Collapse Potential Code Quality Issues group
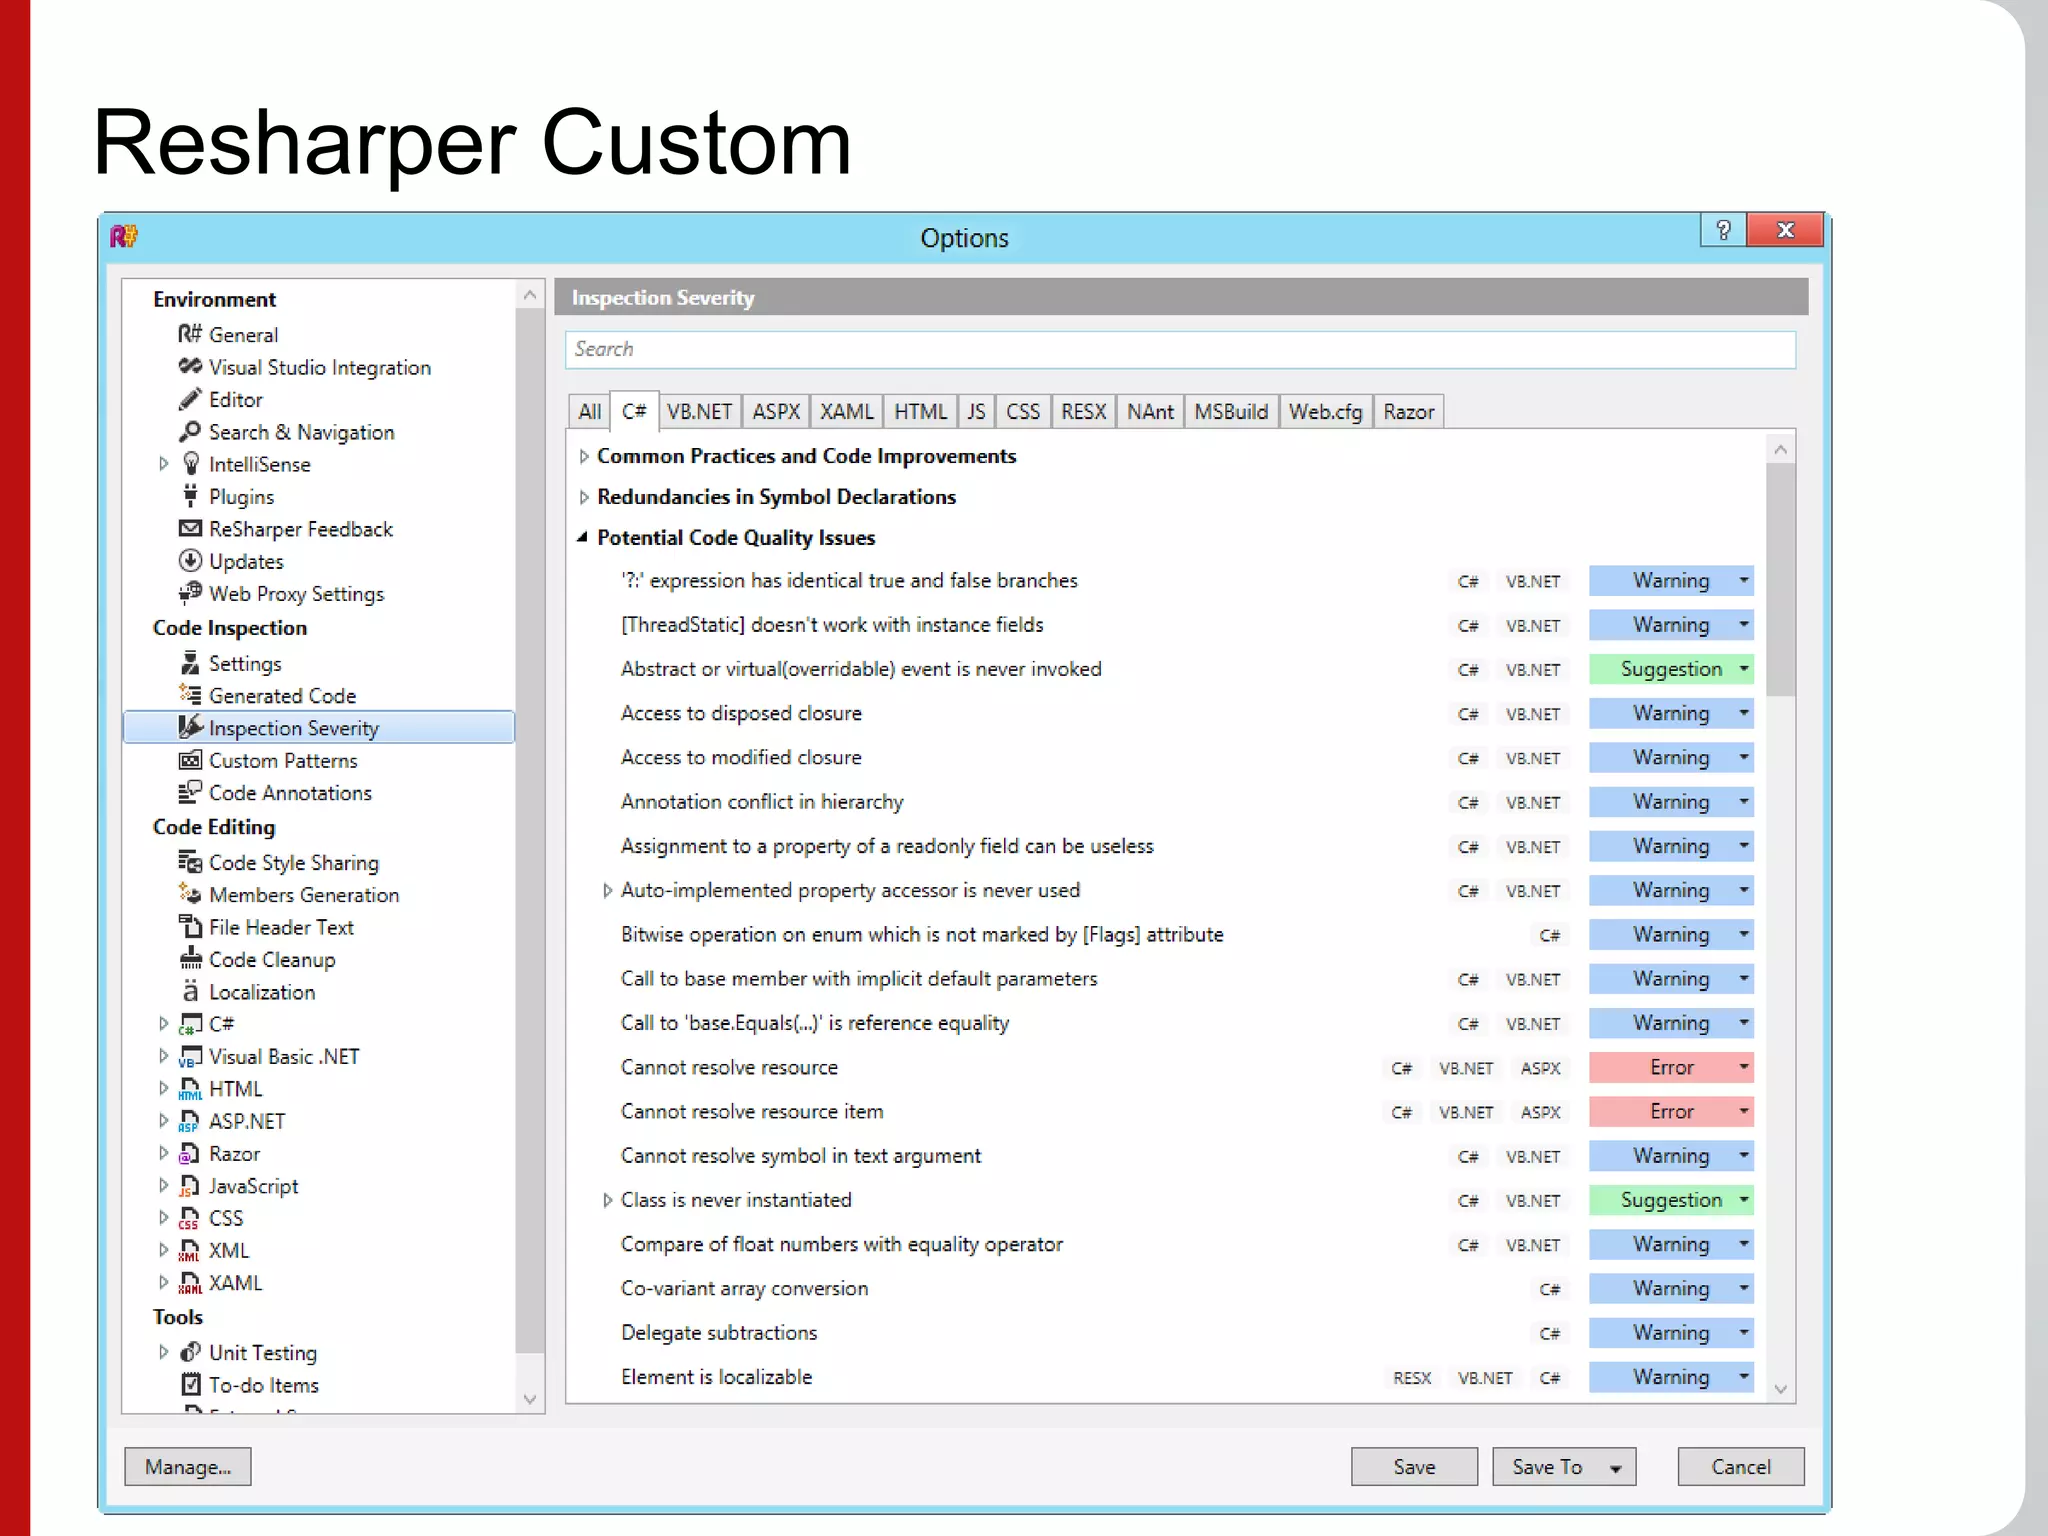 pyautogui.click(x=582, y=538)
